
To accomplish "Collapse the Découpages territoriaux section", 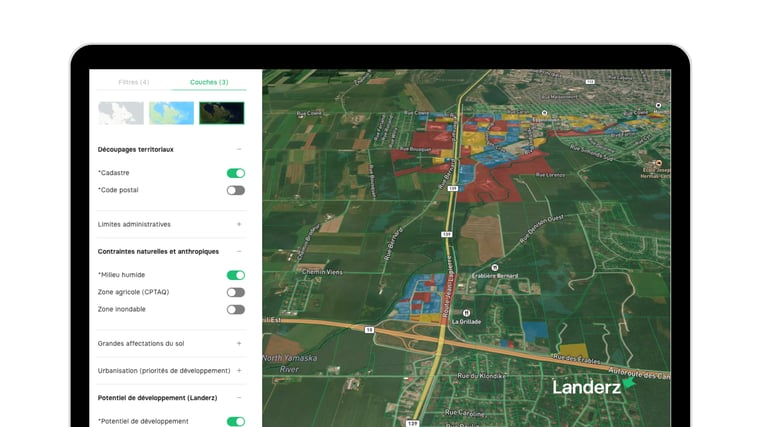I will coord(239,149).
